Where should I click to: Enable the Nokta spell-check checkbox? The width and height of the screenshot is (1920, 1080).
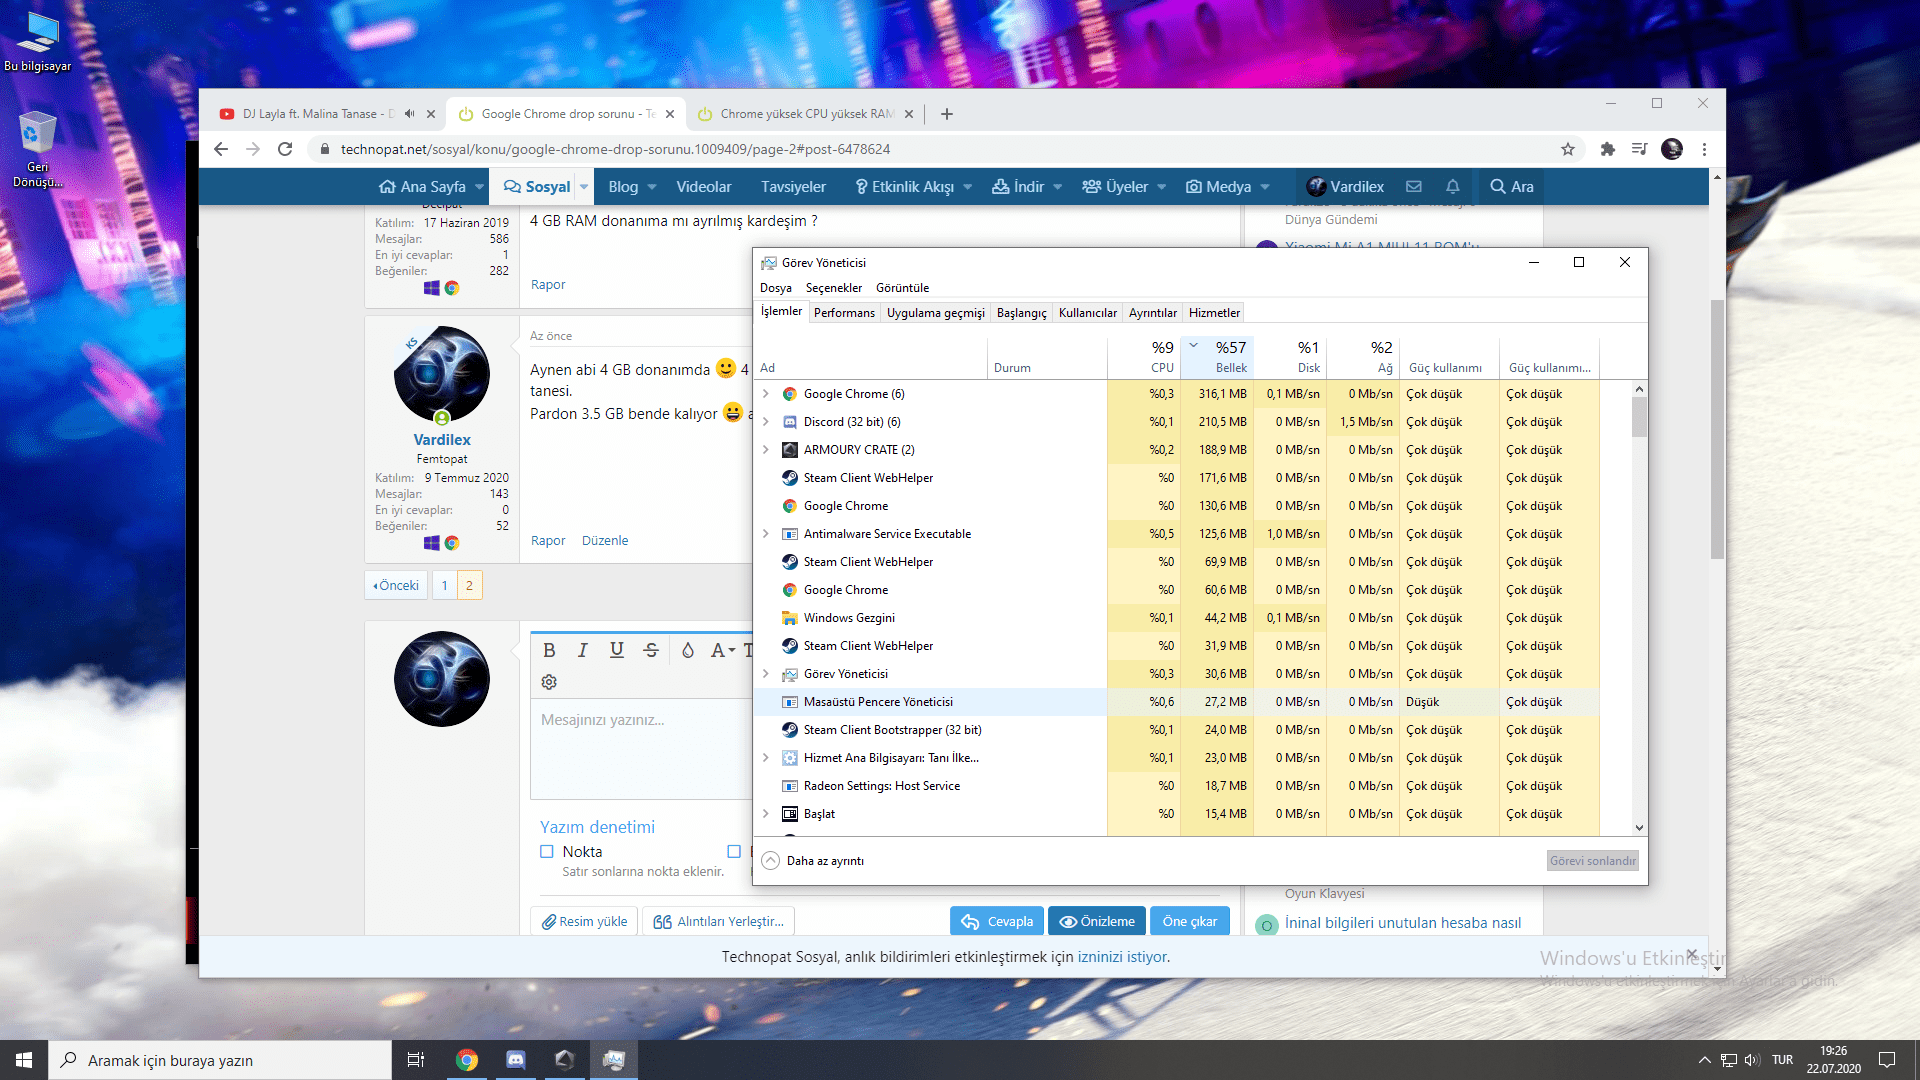pyautogui.click(x=547, y=852)
